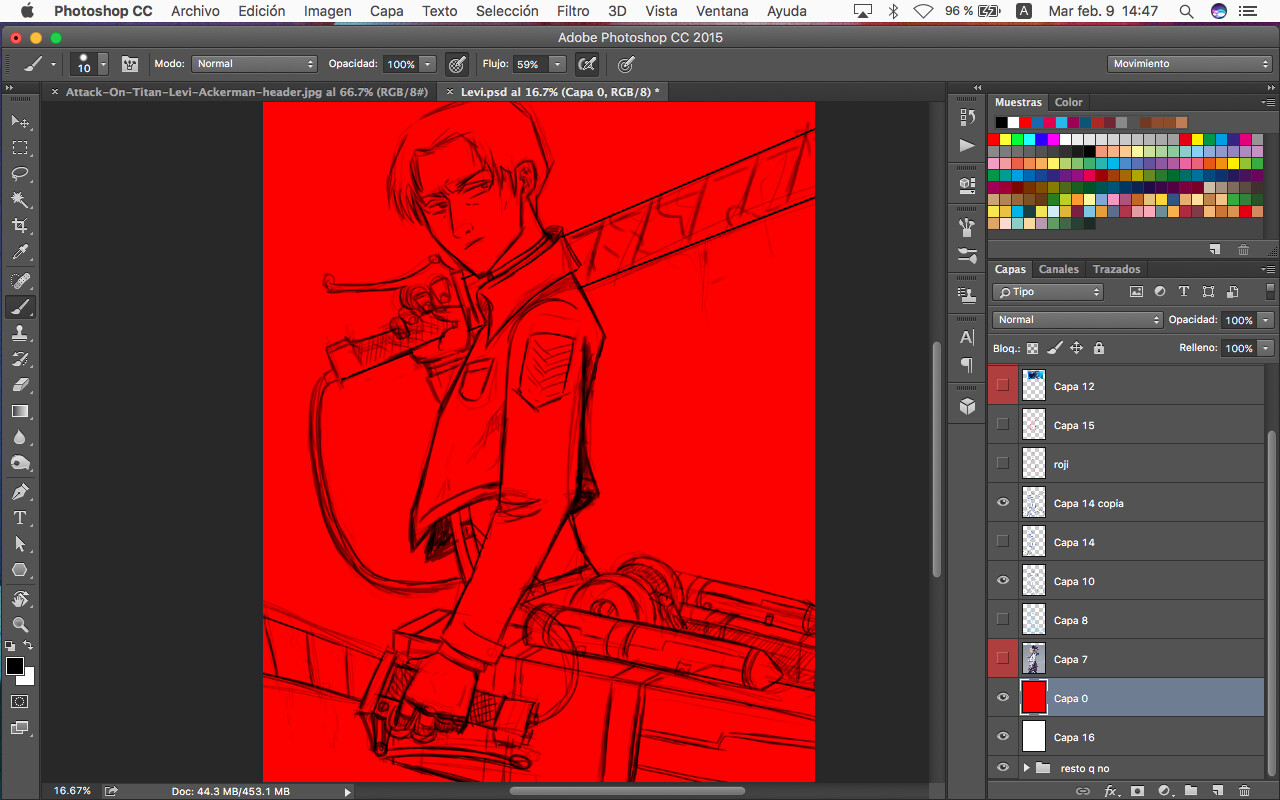The width and height of the screenshot is (1280, 800).
Task: Select the Magic Wand tool
Action: point(20,200)
